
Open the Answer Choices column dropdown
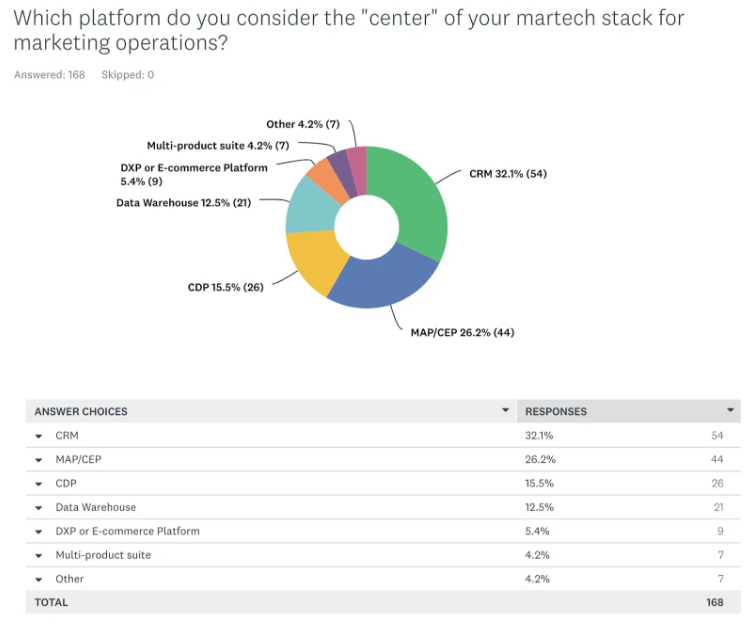tap(505, 411)
